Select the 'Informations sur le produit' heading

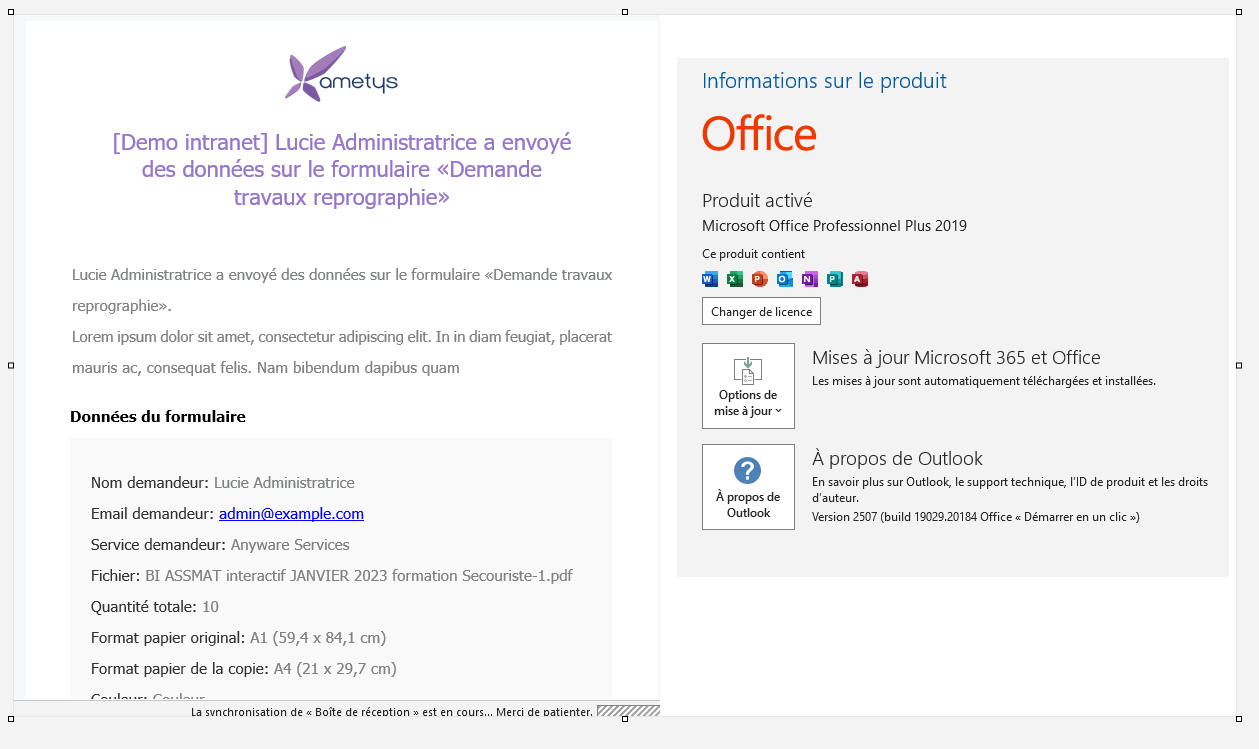tap(824, 81)
